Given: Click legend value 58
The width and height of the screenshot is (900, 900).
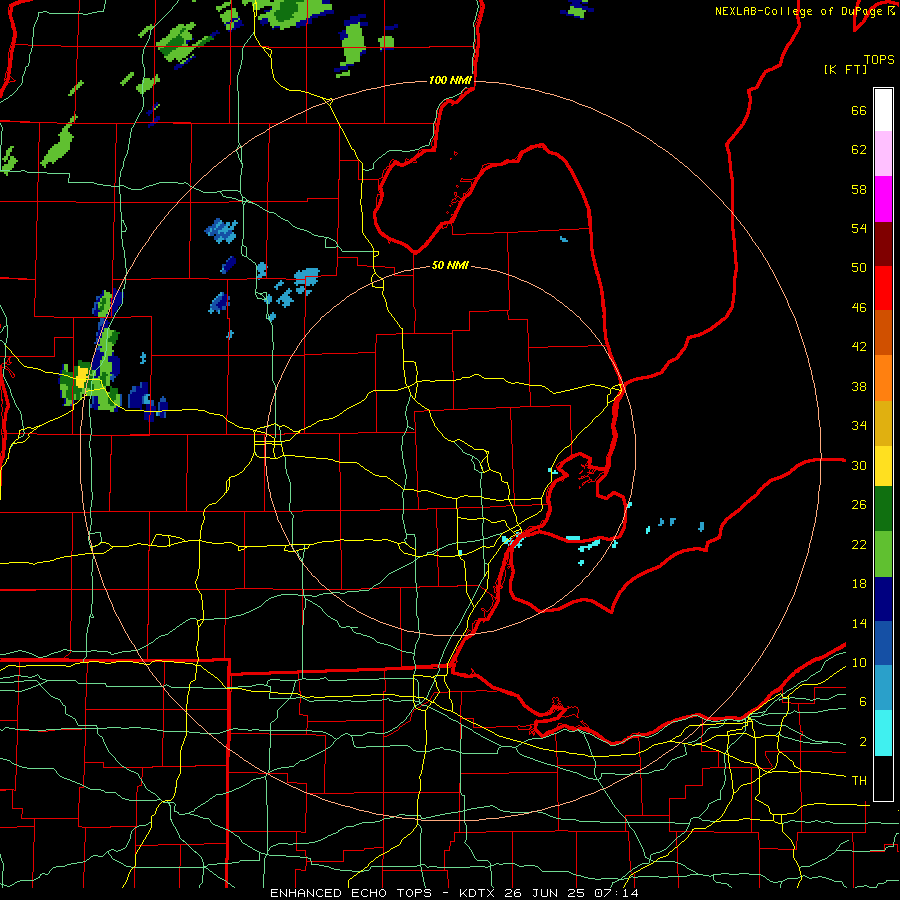Looking at the screenshot, I should coord(859,189).
